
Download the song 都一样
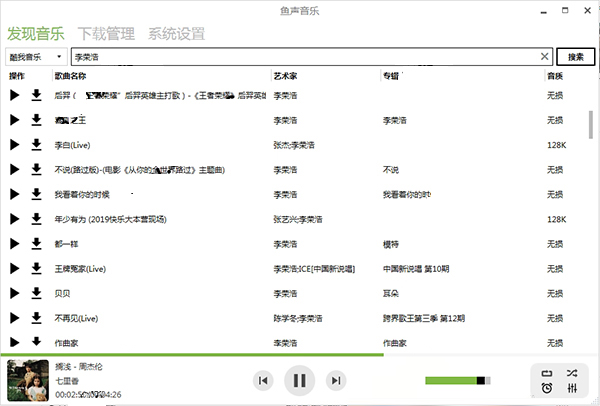pyautogui.click(x=36, y=244)
